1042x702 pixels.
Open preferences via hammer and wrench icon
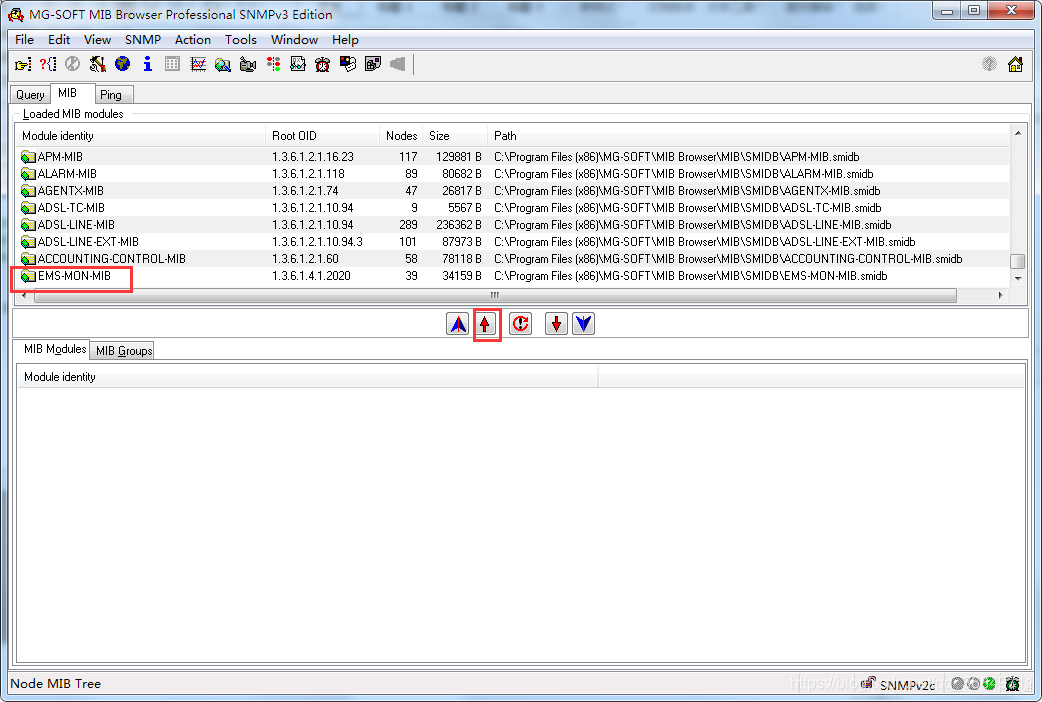coord(98,64)
